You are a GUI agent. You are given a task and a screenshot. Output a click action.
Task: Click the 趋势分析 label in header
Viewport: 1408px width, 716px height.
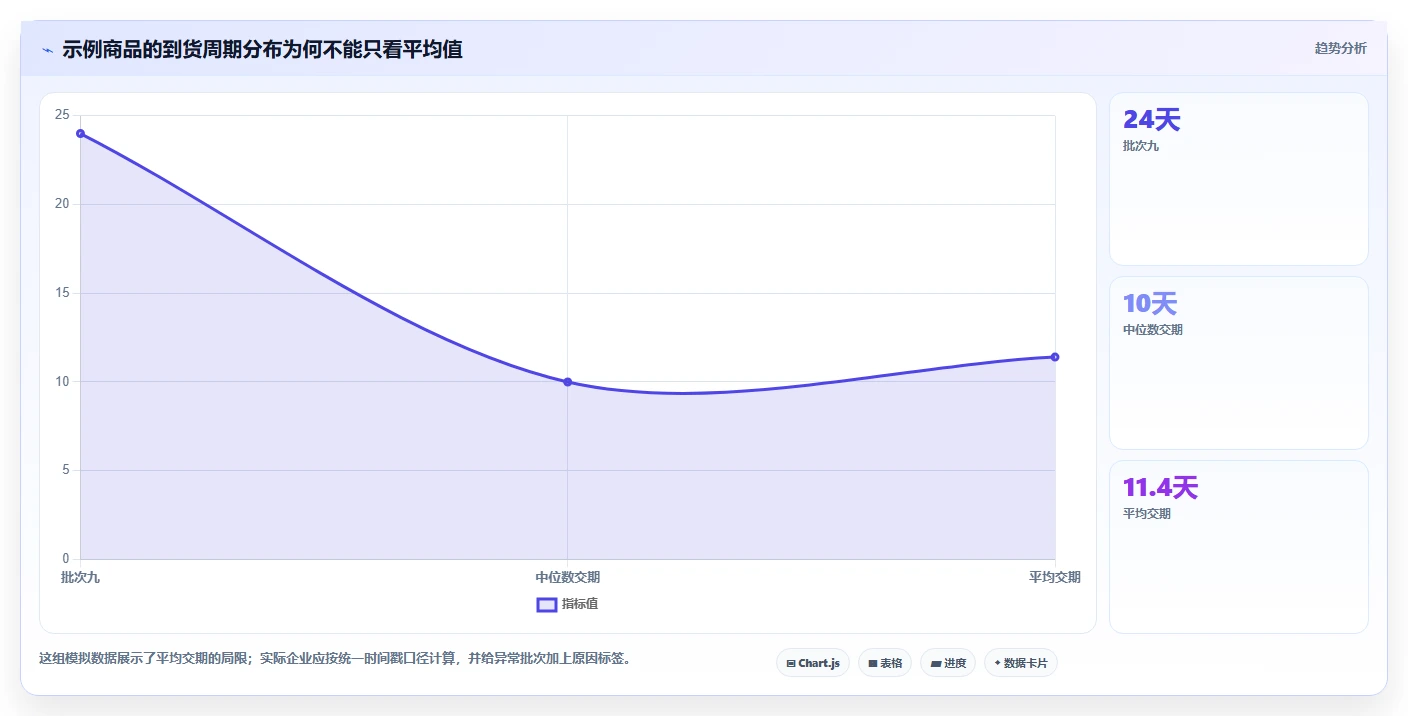coord(1340,48)
